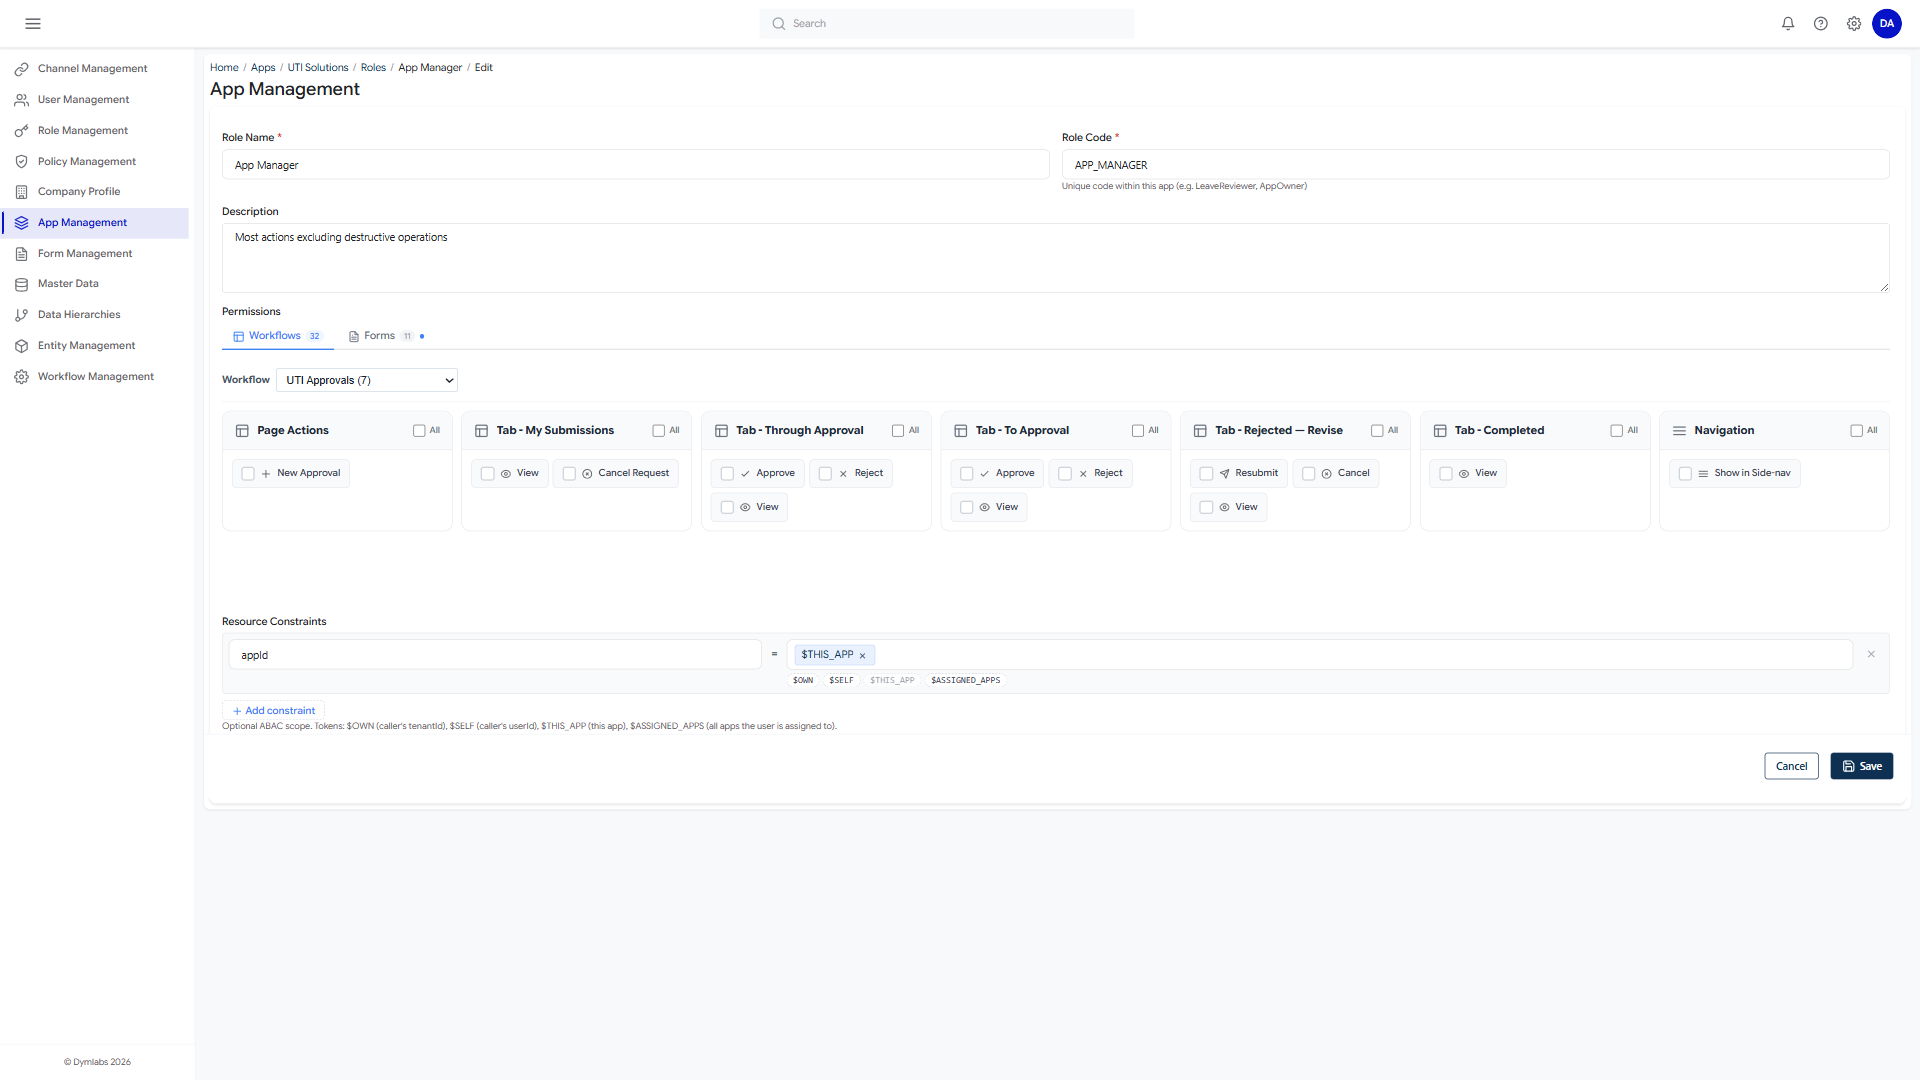Click Role Management key icon
The height and width of the screenshot is (1080, 1920).
click(21, 131)
